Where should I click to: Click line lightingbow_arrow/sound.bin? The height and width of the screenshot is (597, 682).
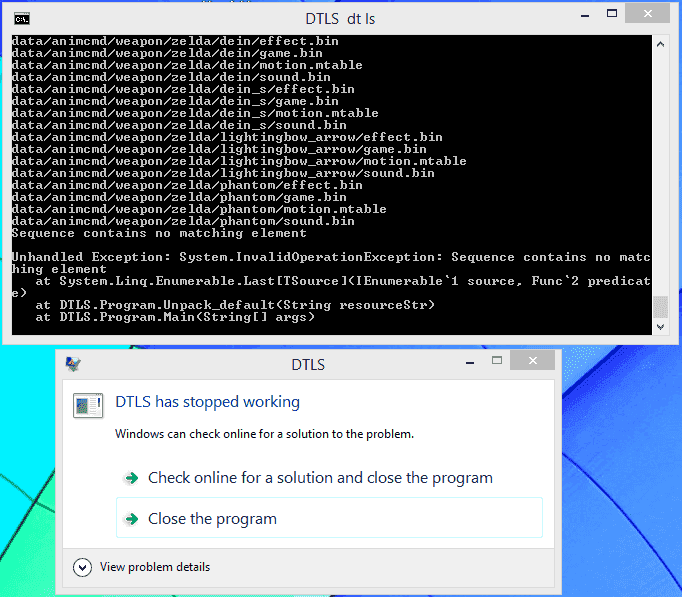click(223, 173)
